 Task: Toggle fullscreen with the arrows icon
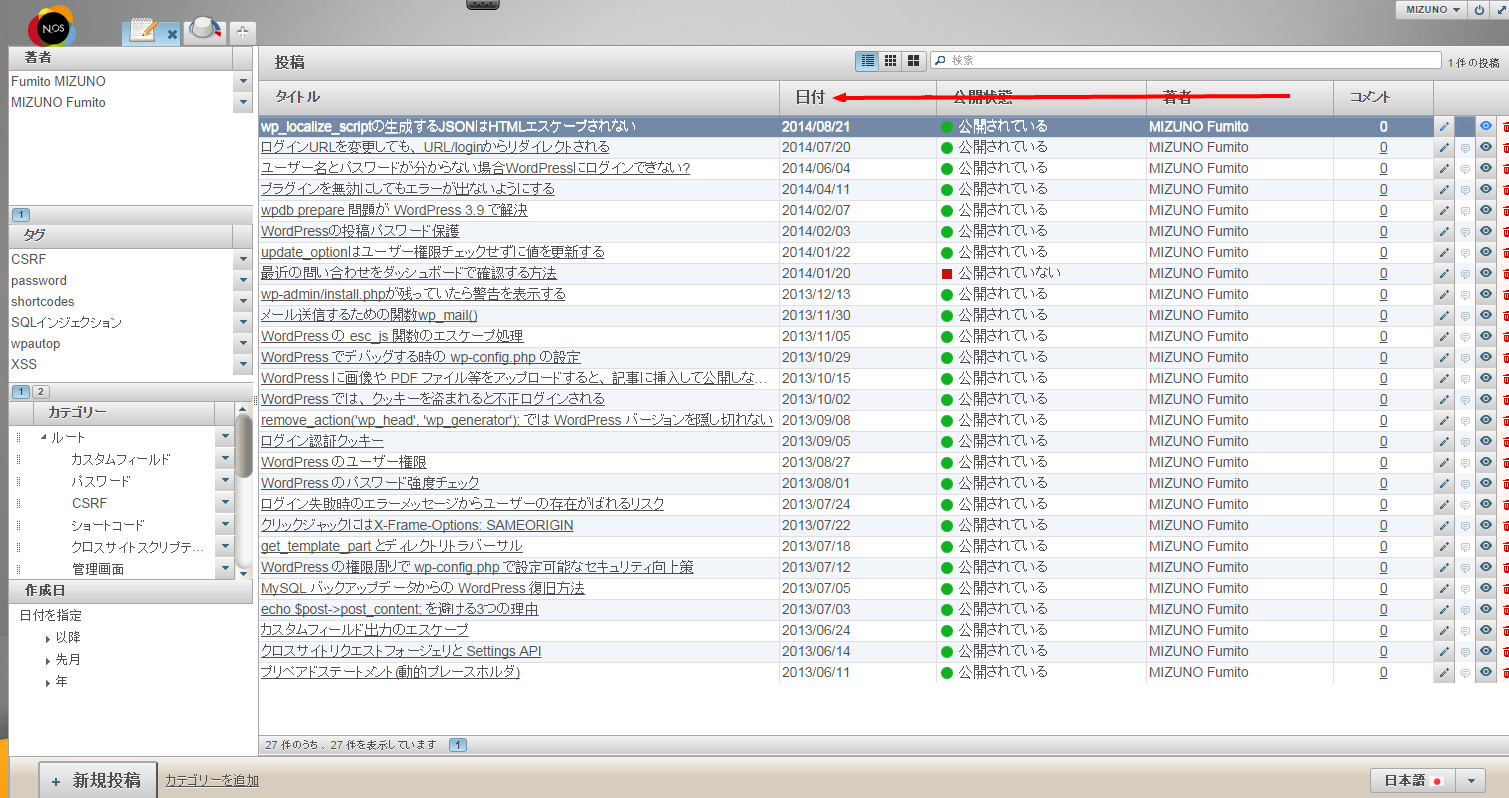[1500, 9]
